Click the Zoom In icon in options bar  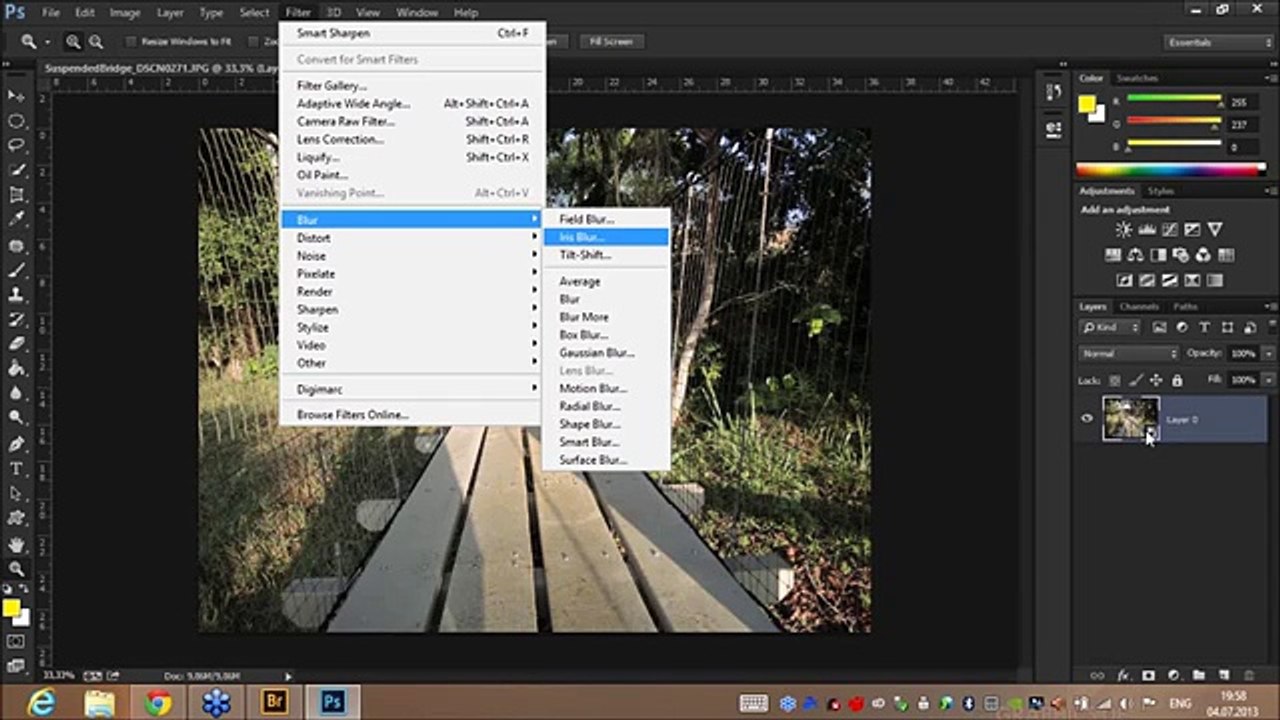pos(73,42)
